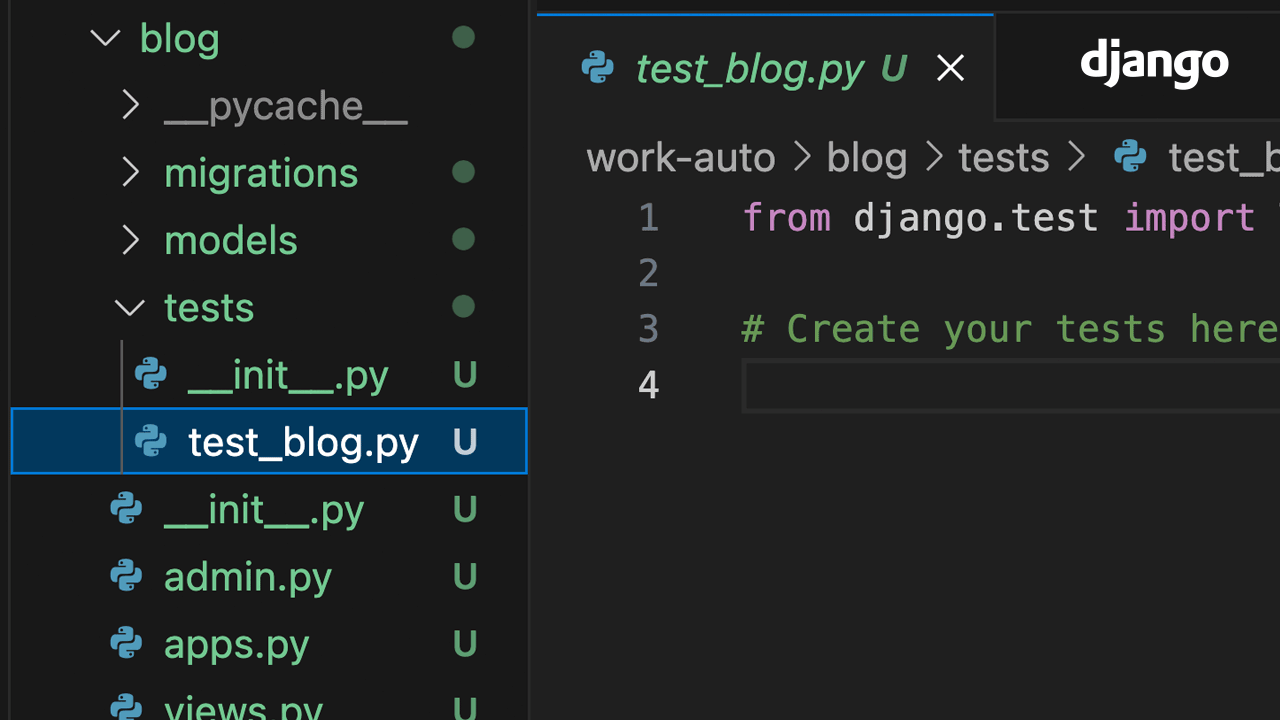
Task: Click line number 3 in the editor
Action: tap(648, 328)
